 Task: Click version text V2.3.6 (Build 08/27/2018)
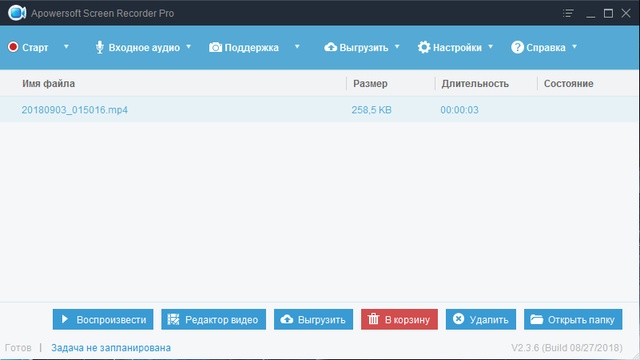tap(567, 348)
